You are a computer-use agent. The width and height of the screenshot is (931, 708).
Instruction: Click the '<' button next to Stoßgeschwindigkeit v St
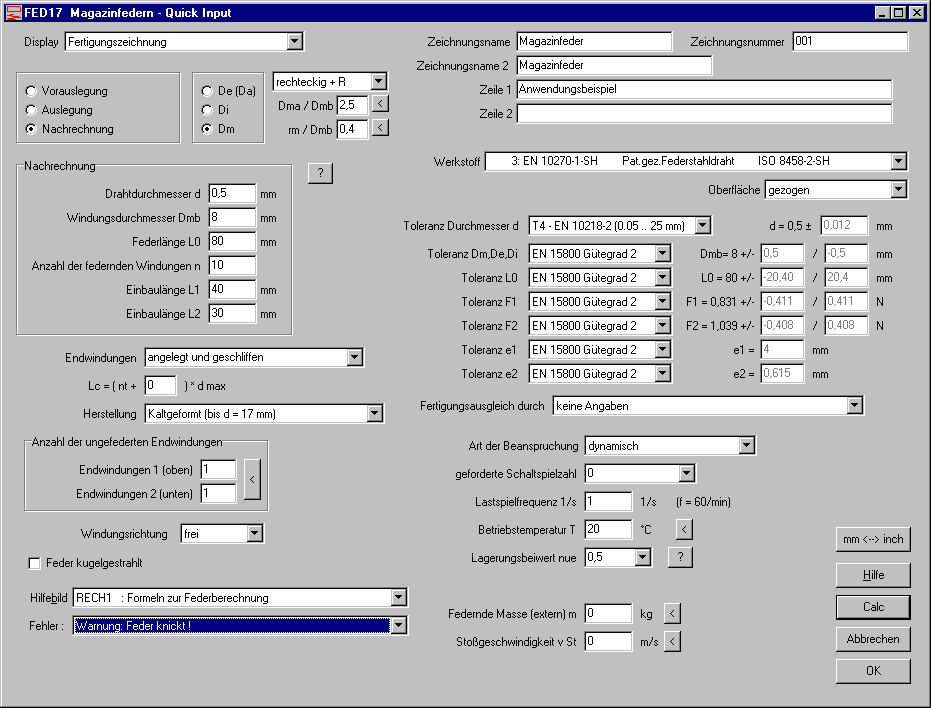tap(672, 641)
